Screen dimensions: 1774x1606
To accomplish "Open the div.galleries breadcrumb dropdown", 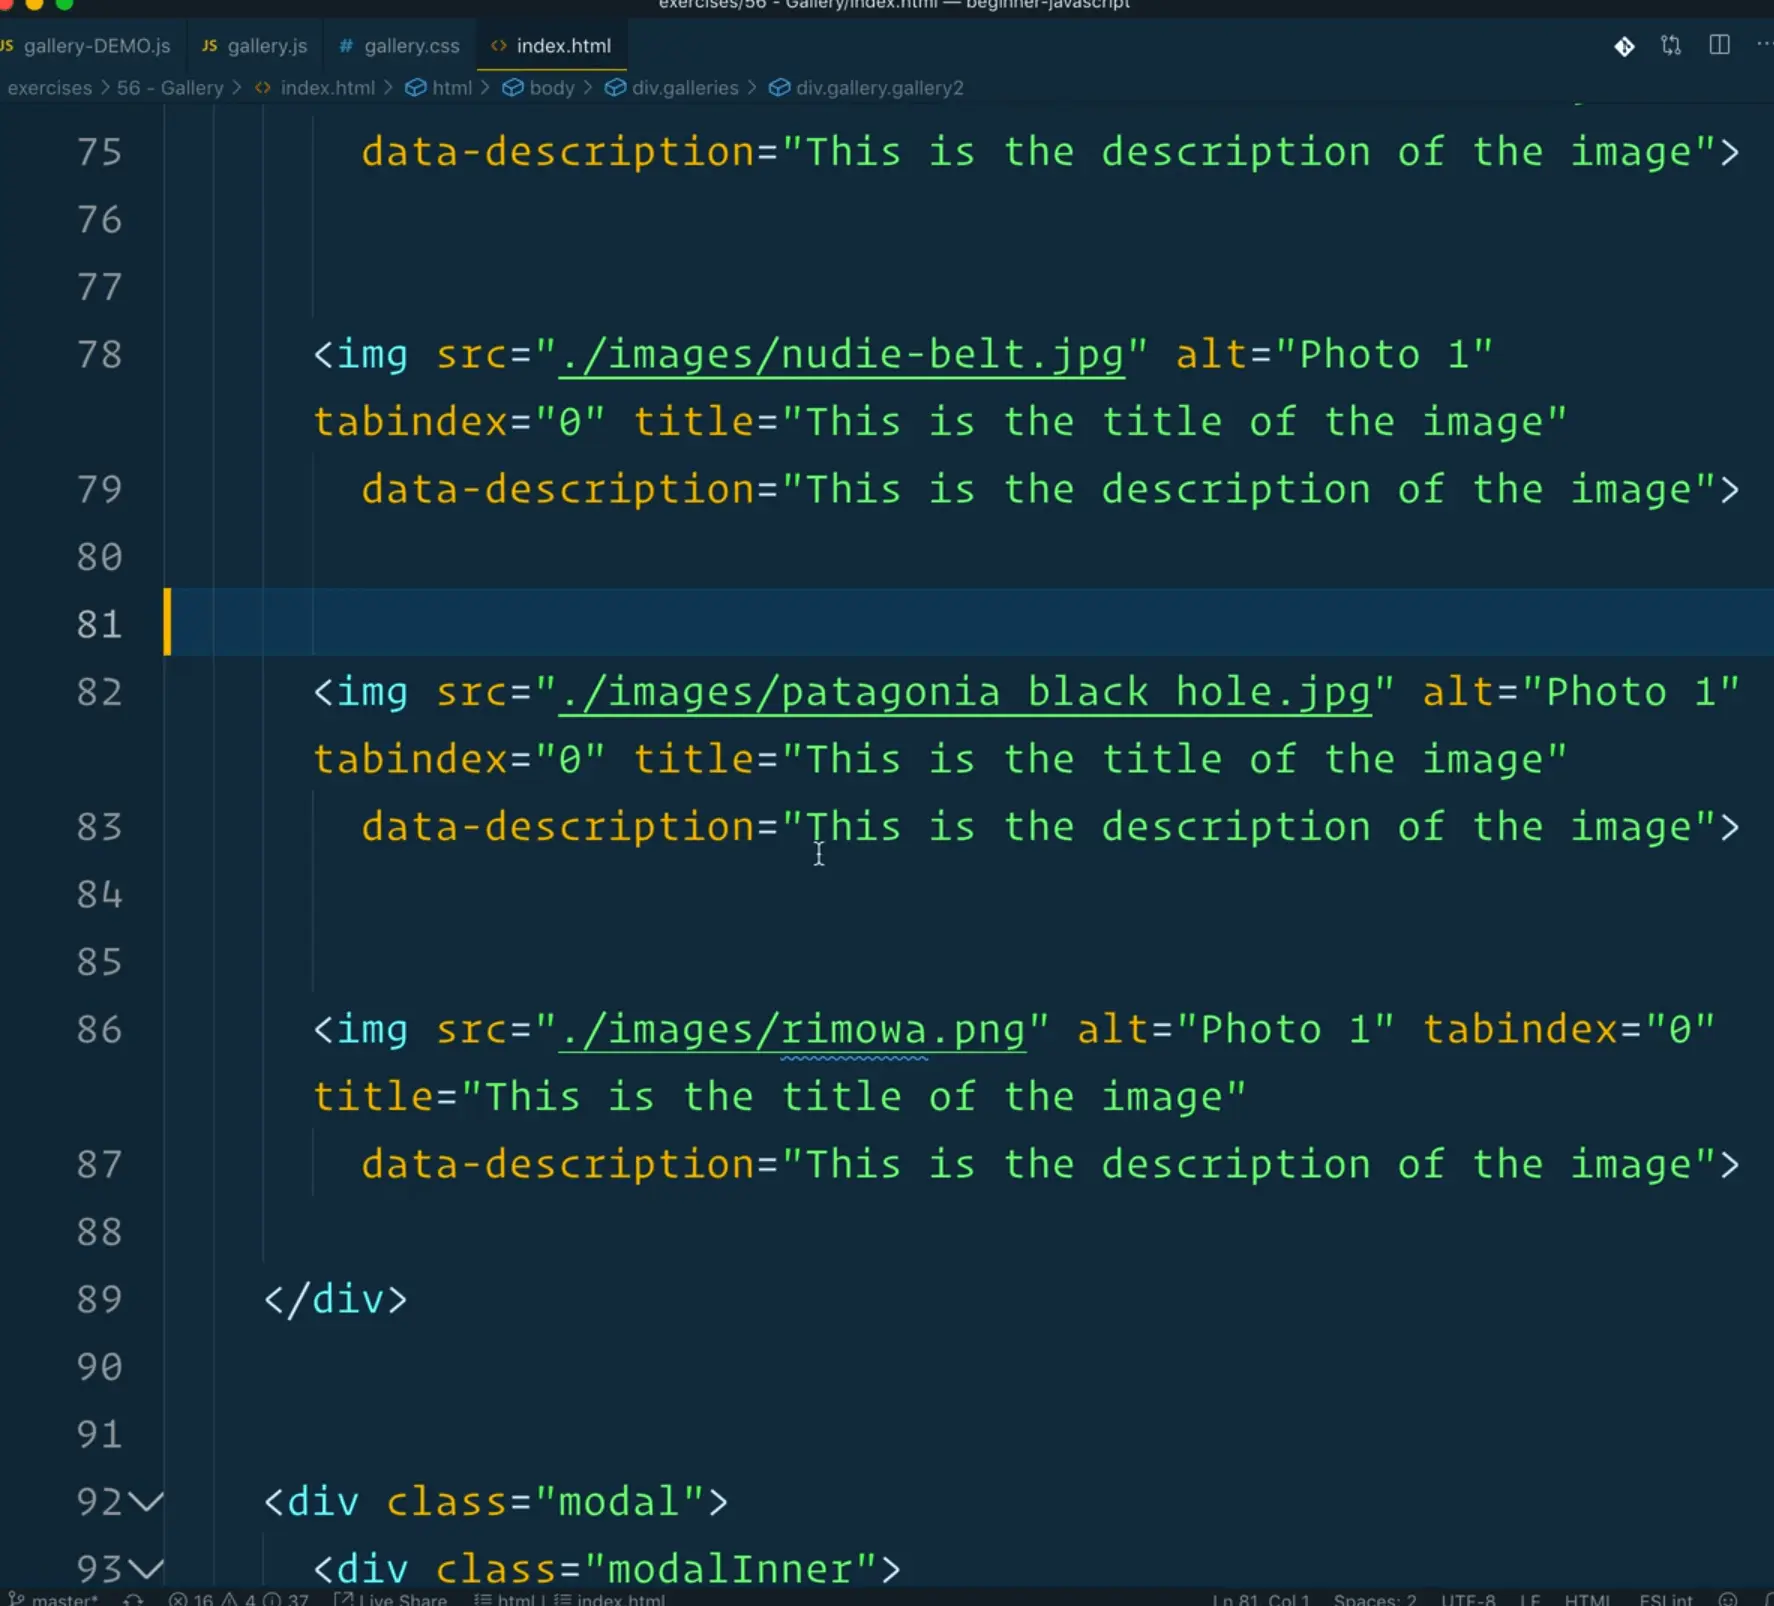I will tap(684, 88).
